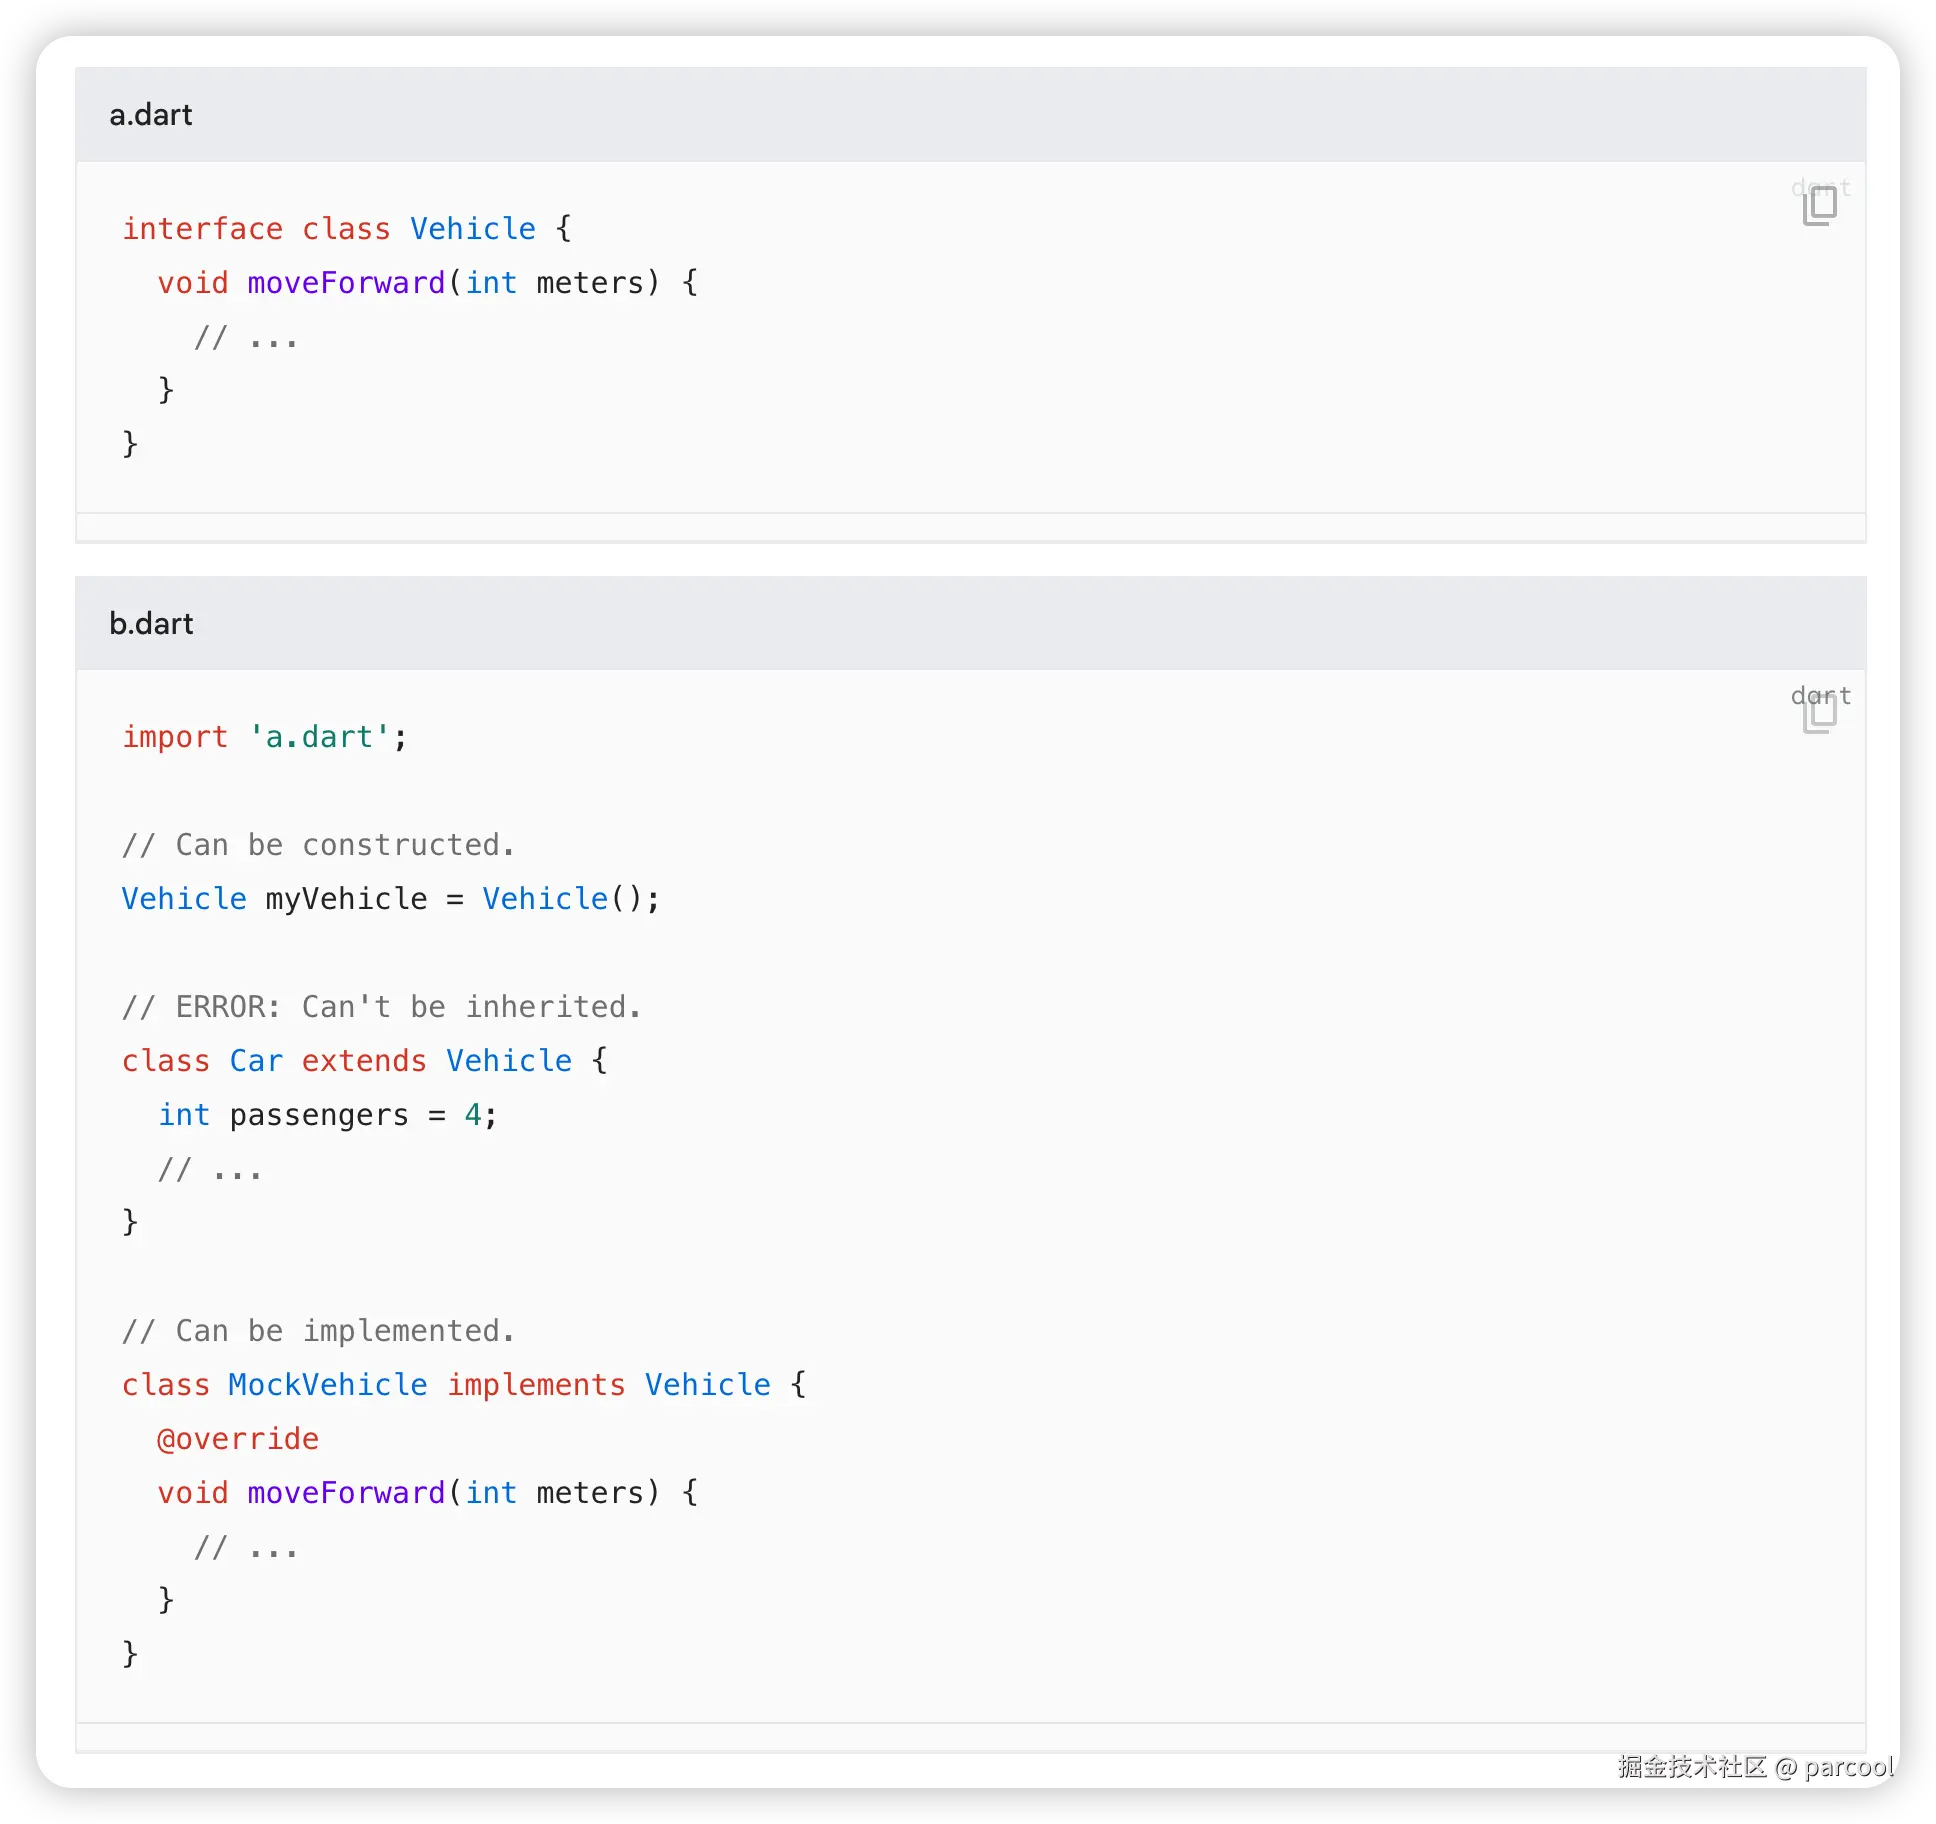1936x1824 pixels.
Task: Click the '// Can be constructed.' comment
Action: (318, 845)
